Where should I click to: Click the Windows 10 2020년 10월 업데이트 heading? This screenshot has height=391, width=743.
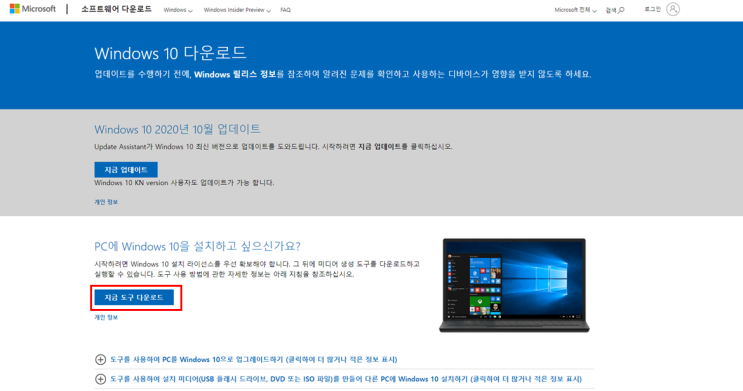177,129
